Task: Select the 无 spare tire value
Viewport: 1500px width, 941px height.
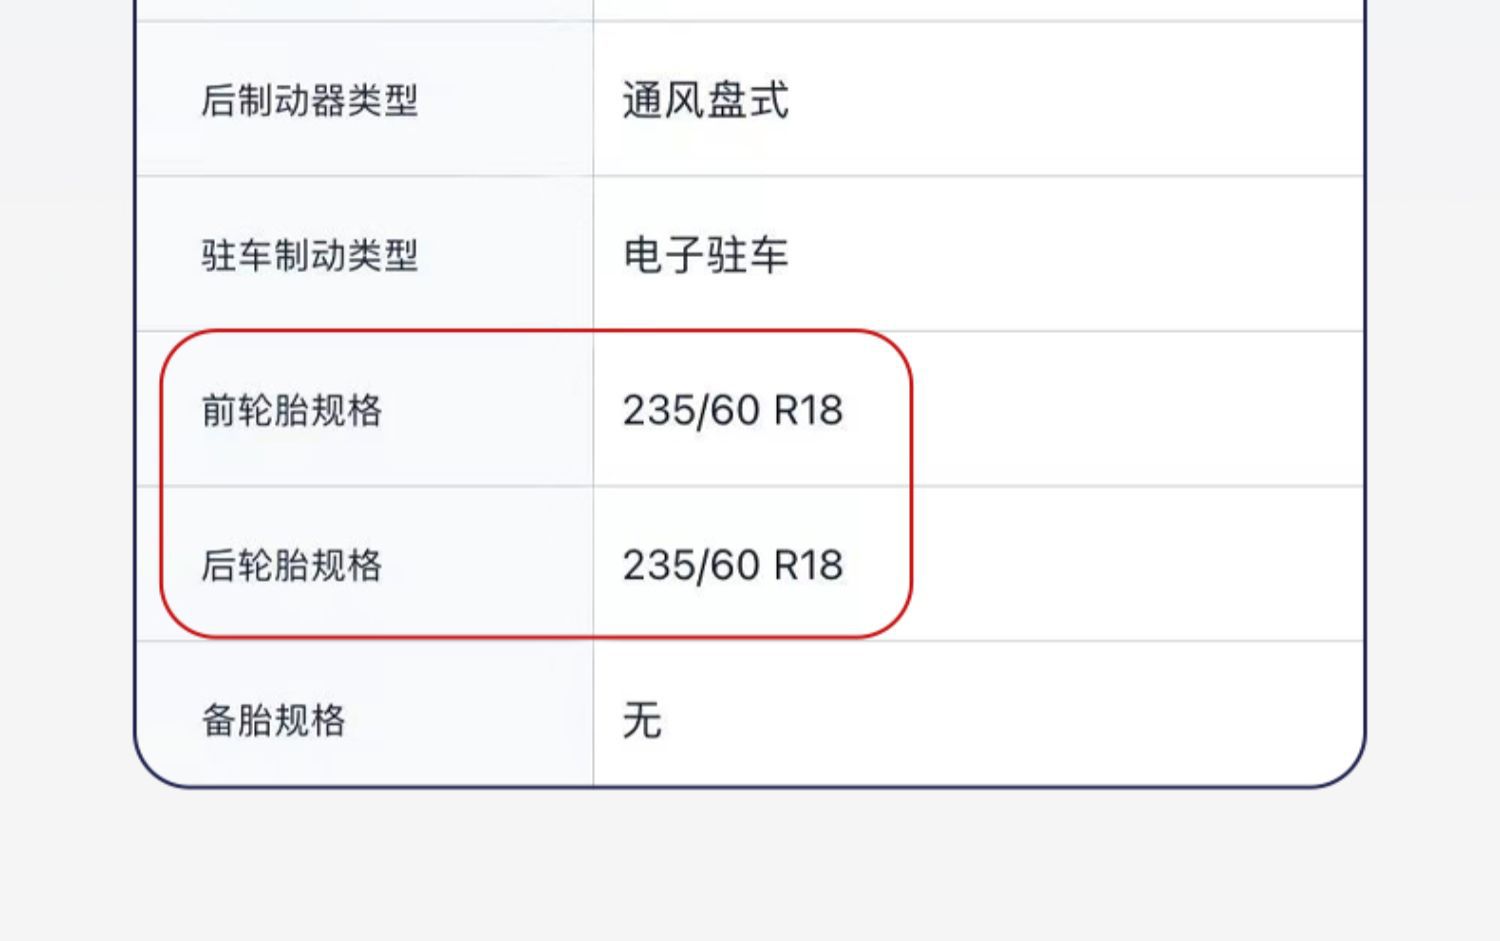Action: [x=642, y=721]
